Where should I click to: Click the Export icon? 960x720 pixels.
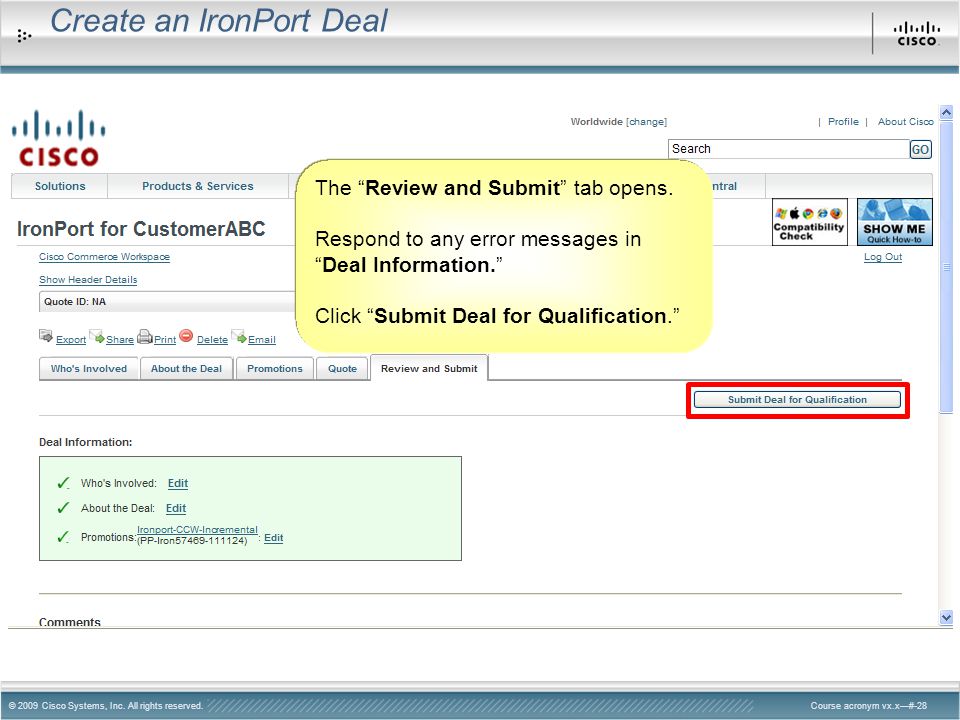pos(46,336)
